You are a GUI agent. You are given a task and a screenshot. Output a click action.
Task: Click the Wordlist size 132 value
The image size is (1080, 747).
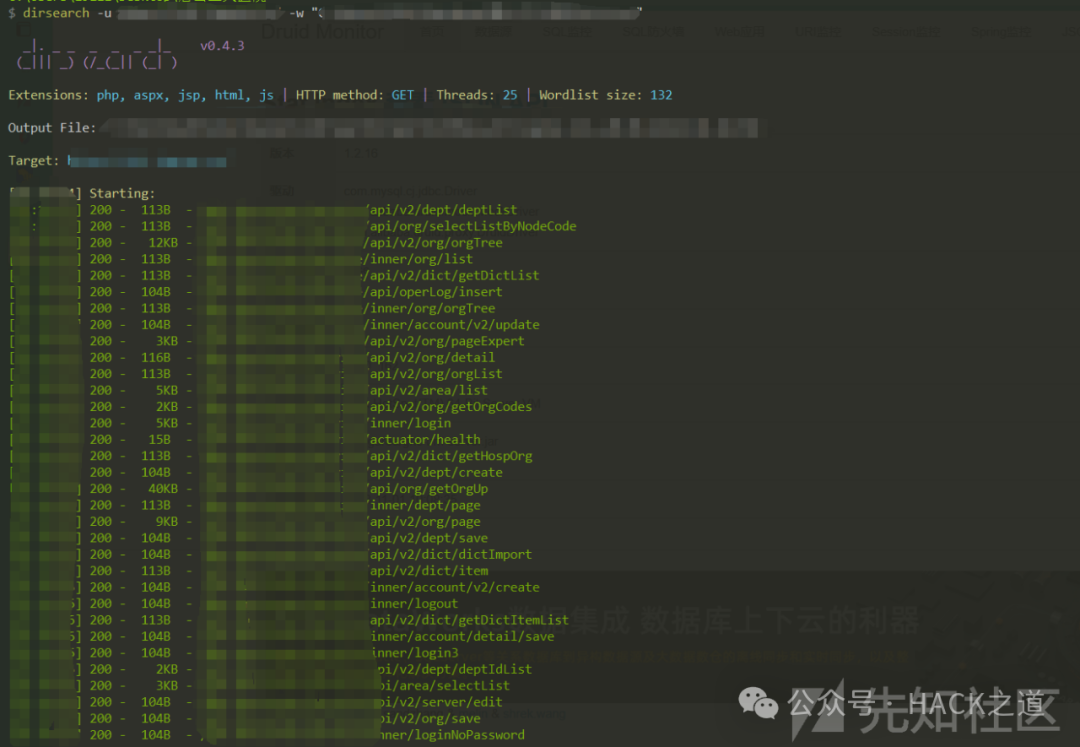coord(661,95)
